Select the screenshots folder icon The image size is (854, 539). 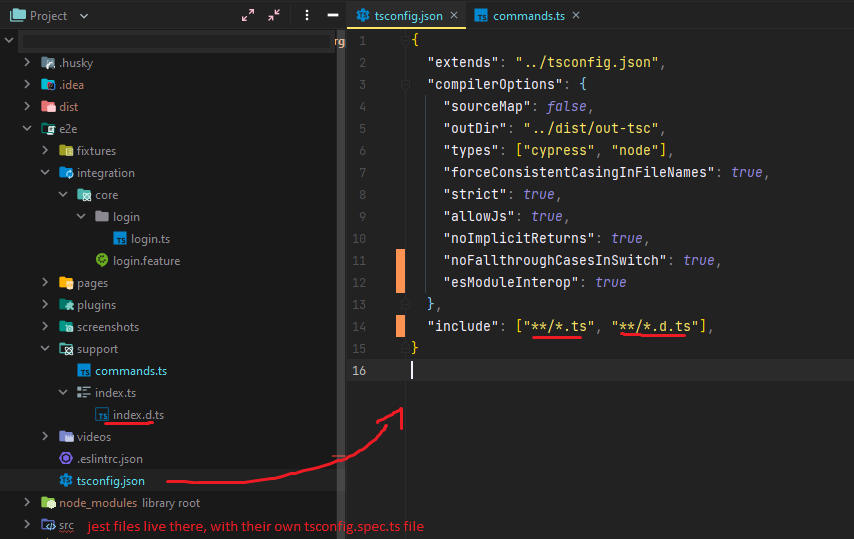click(x=66, y=327)
